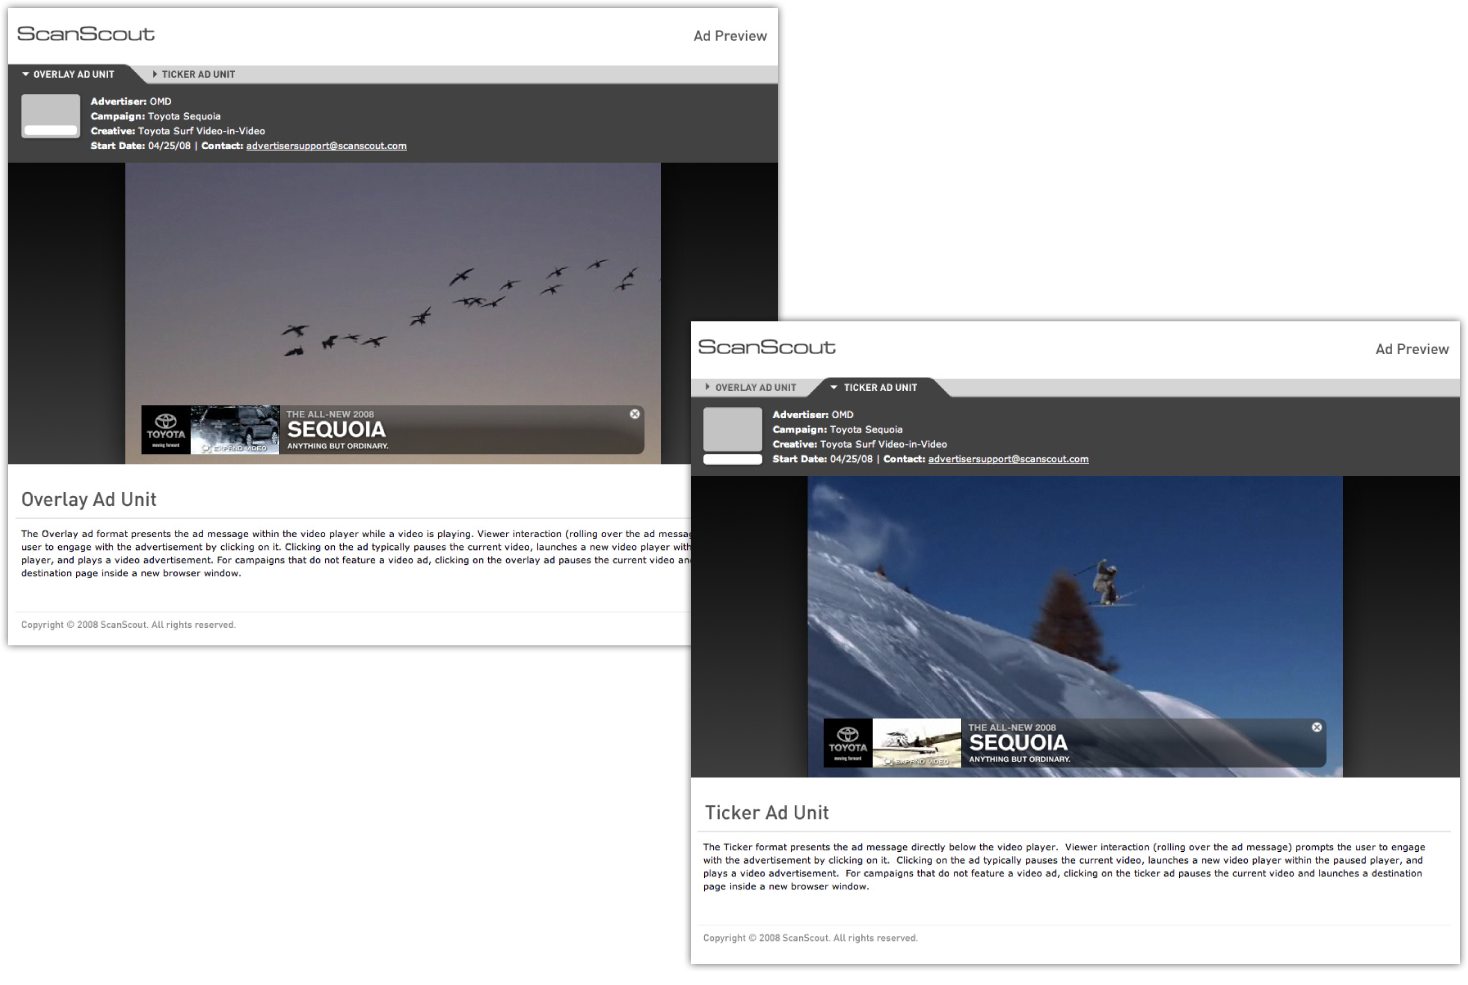Close the Sequoia overlay ad on bird video
The image size is (1468, 985).
pos(634,414)
